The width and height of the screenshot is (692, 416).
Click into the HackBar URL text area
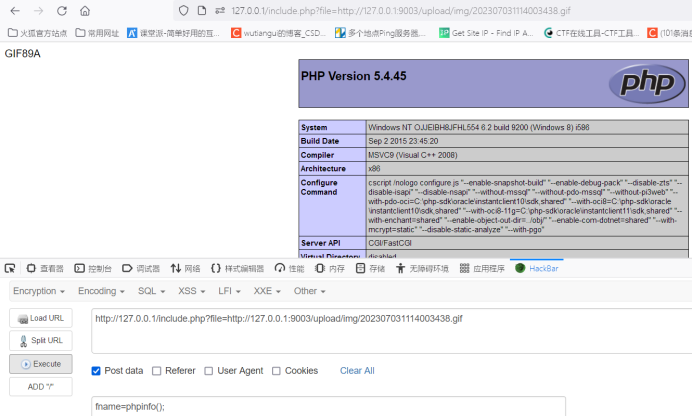(x=391, y=331)
